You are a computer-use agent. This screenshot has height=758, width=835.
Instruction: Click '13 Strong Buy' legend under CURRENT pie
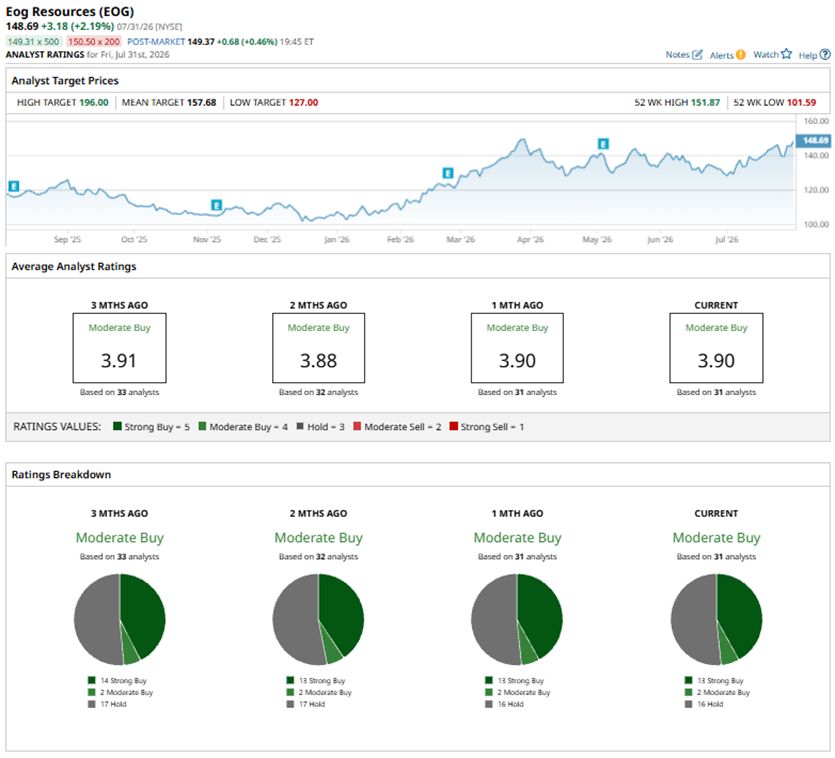[x=714, y=681]
